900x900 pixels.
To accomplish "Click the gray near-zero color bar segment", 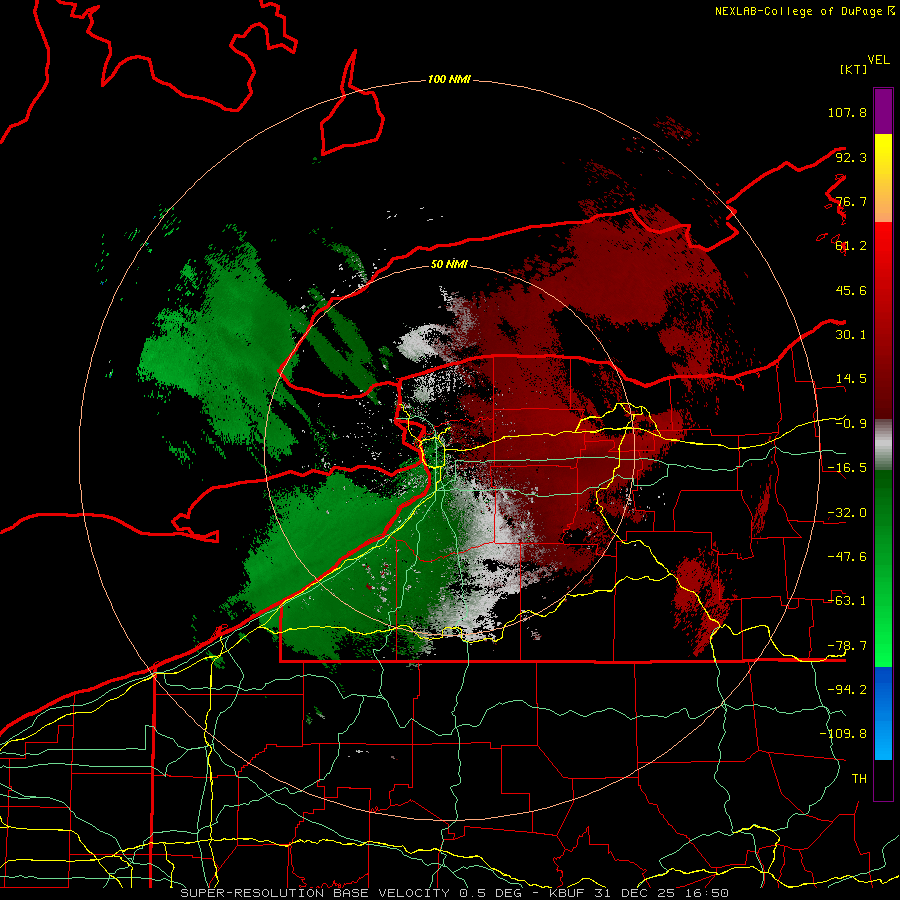I will click(883, 444).
